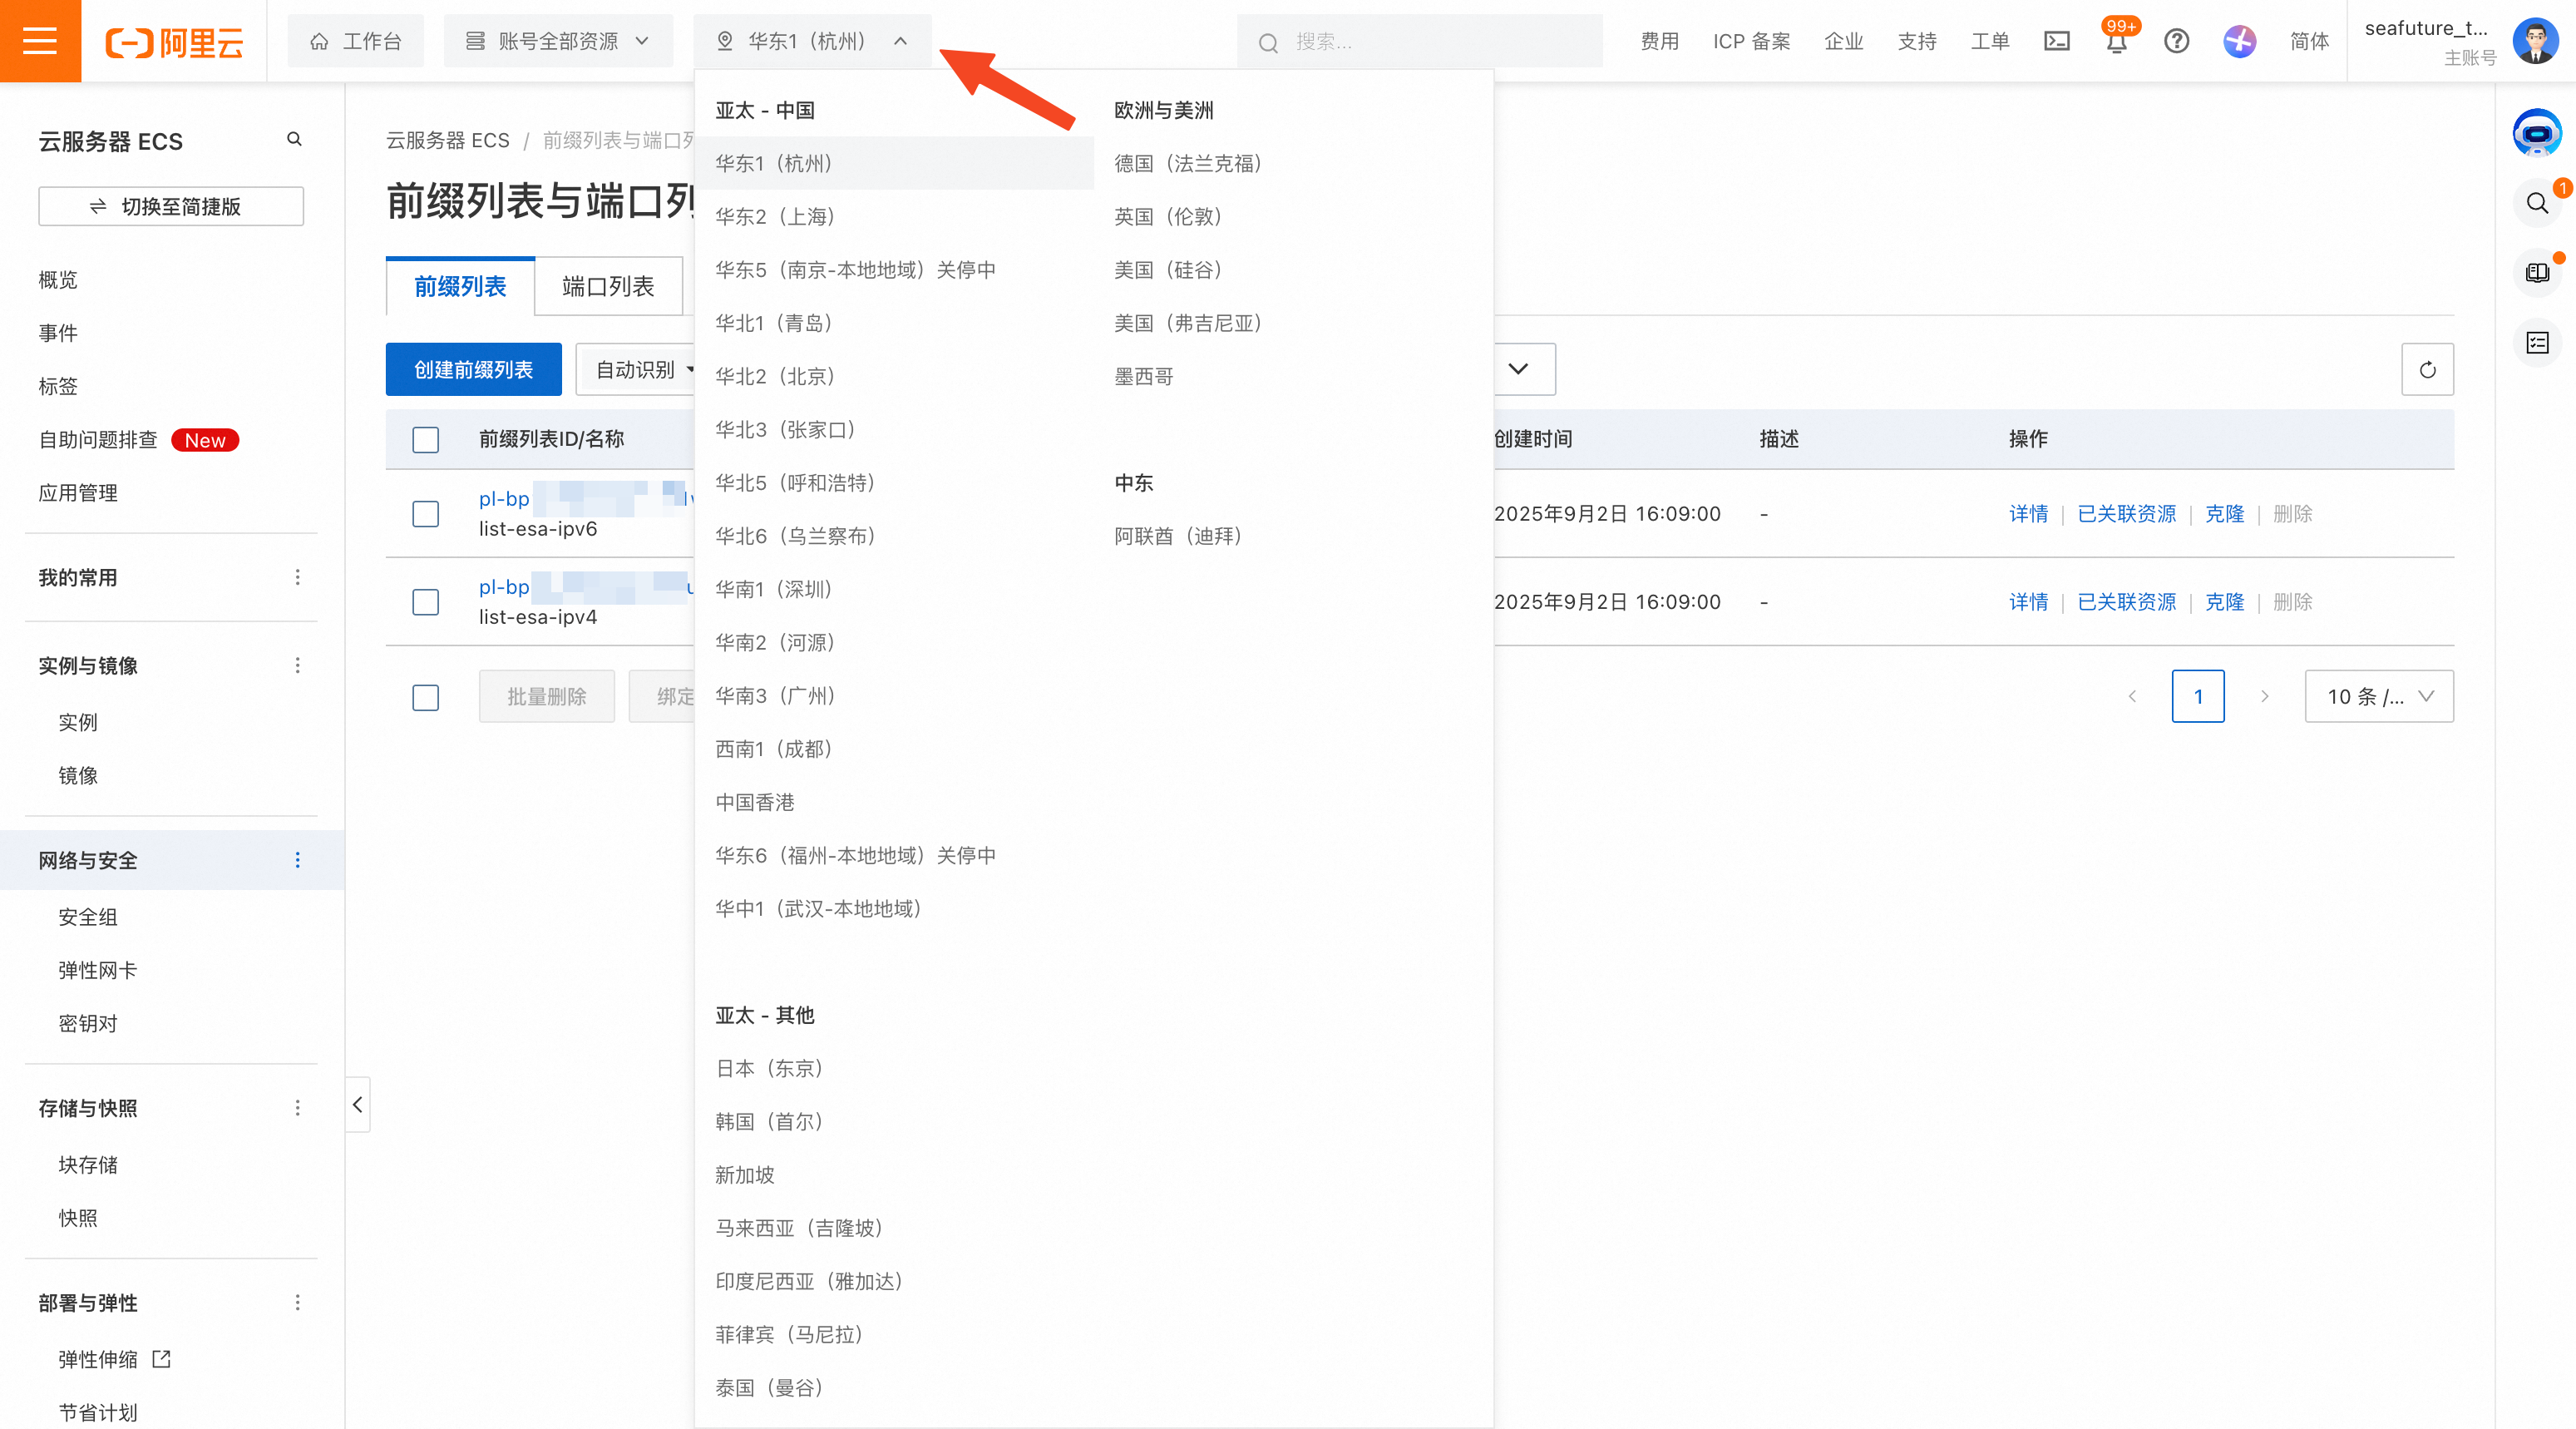2576x1429 pixels.
Task: Switch to the 端口列表 tab
Action: [x=608, y=287]
